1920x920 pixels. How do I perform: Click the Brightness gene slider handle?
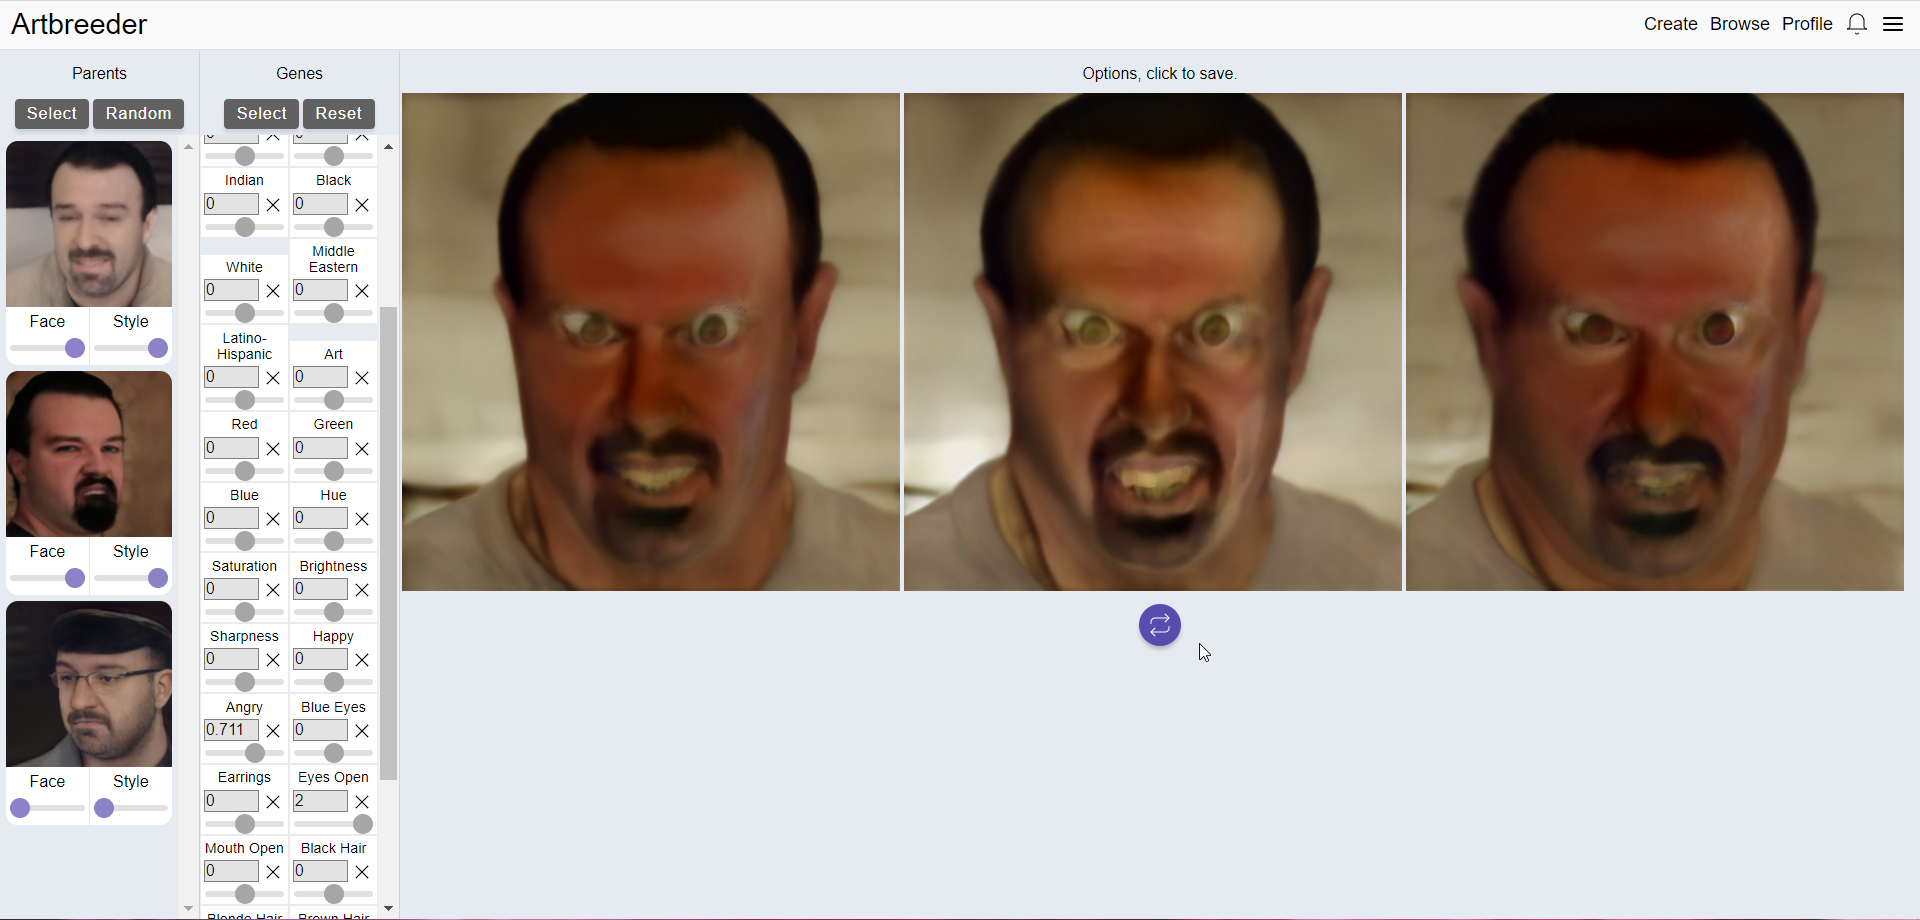tap(334, 612)
